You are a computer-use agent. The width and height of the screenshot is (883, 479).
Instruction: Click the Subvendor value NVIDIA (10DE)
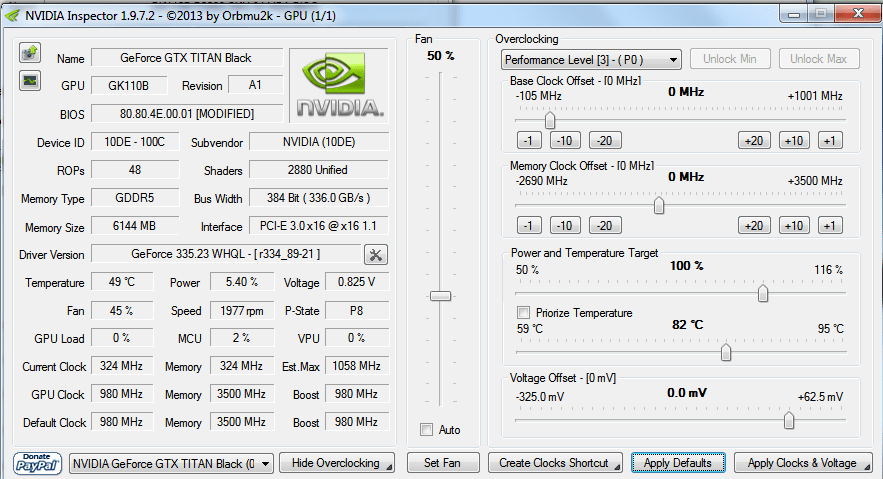coord(318,142)
